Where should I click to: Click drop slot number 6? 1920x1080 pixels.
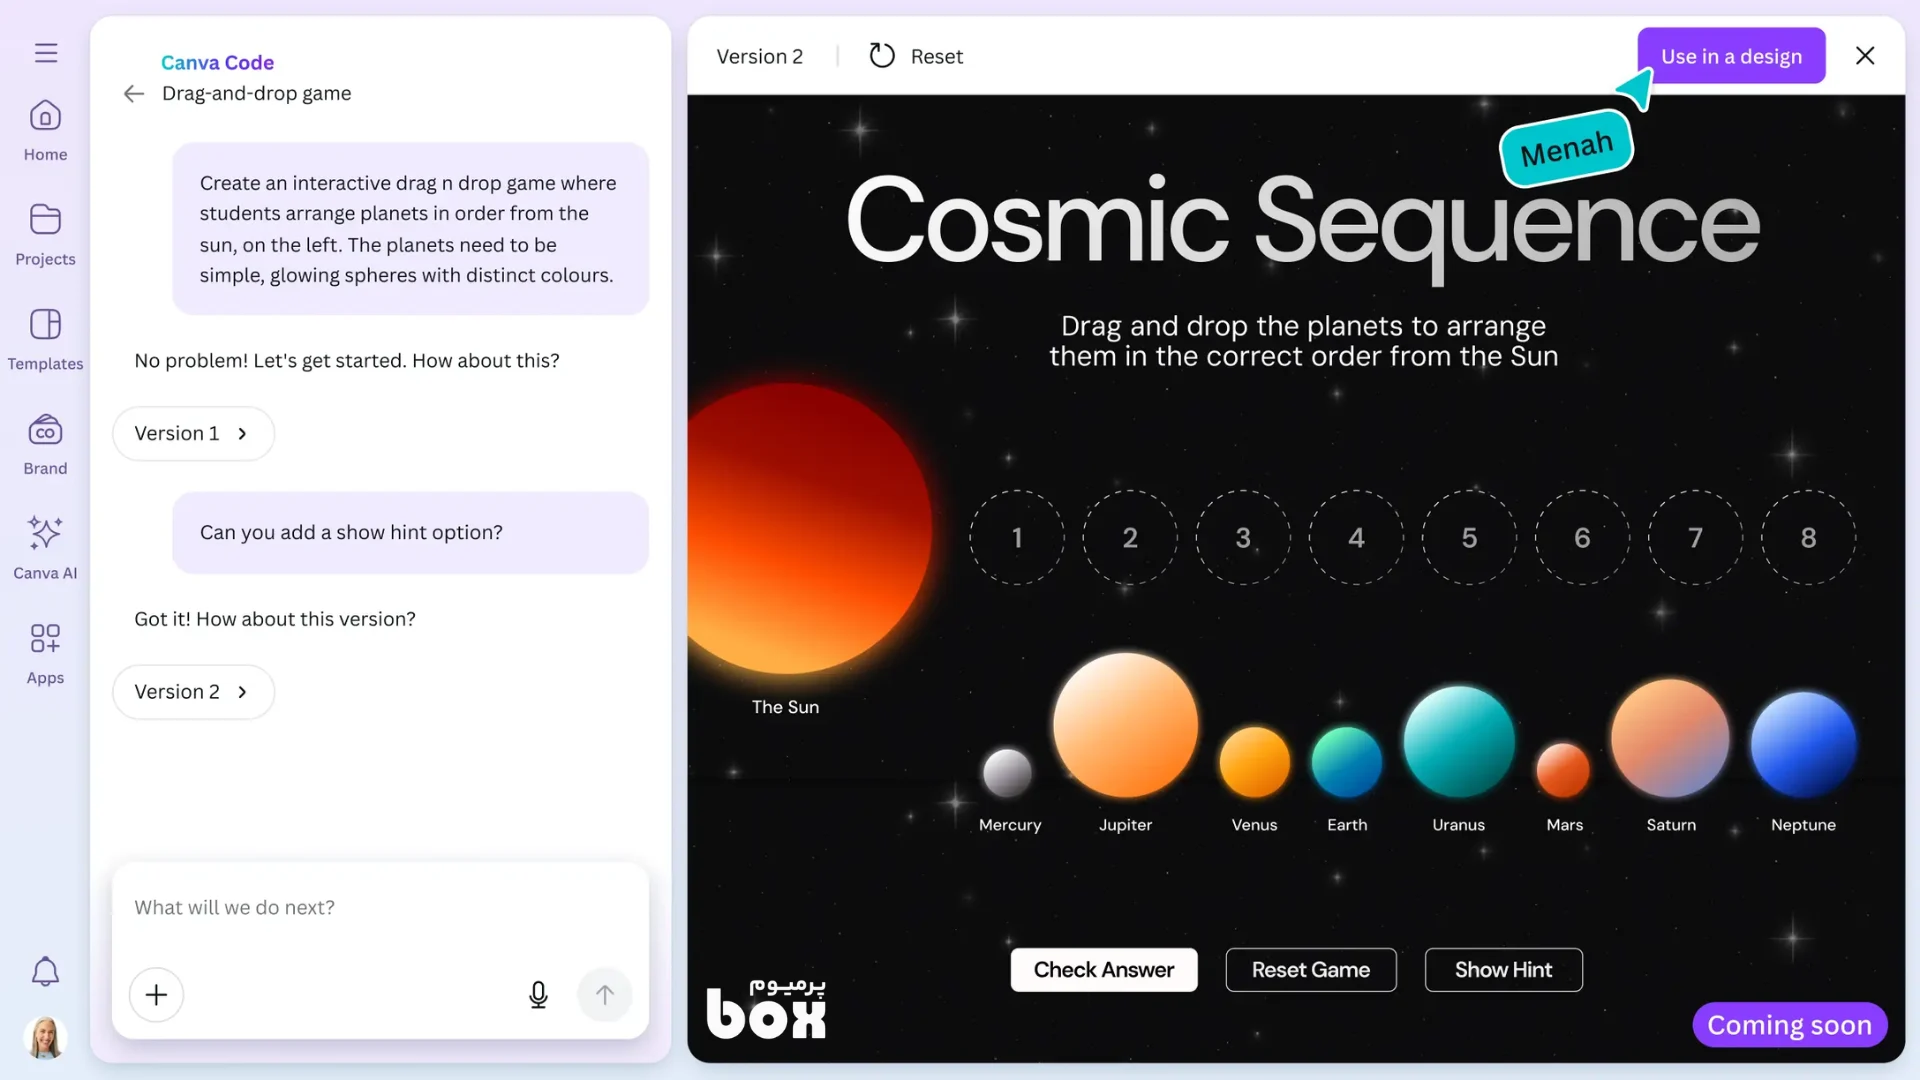coord(1582,538)
